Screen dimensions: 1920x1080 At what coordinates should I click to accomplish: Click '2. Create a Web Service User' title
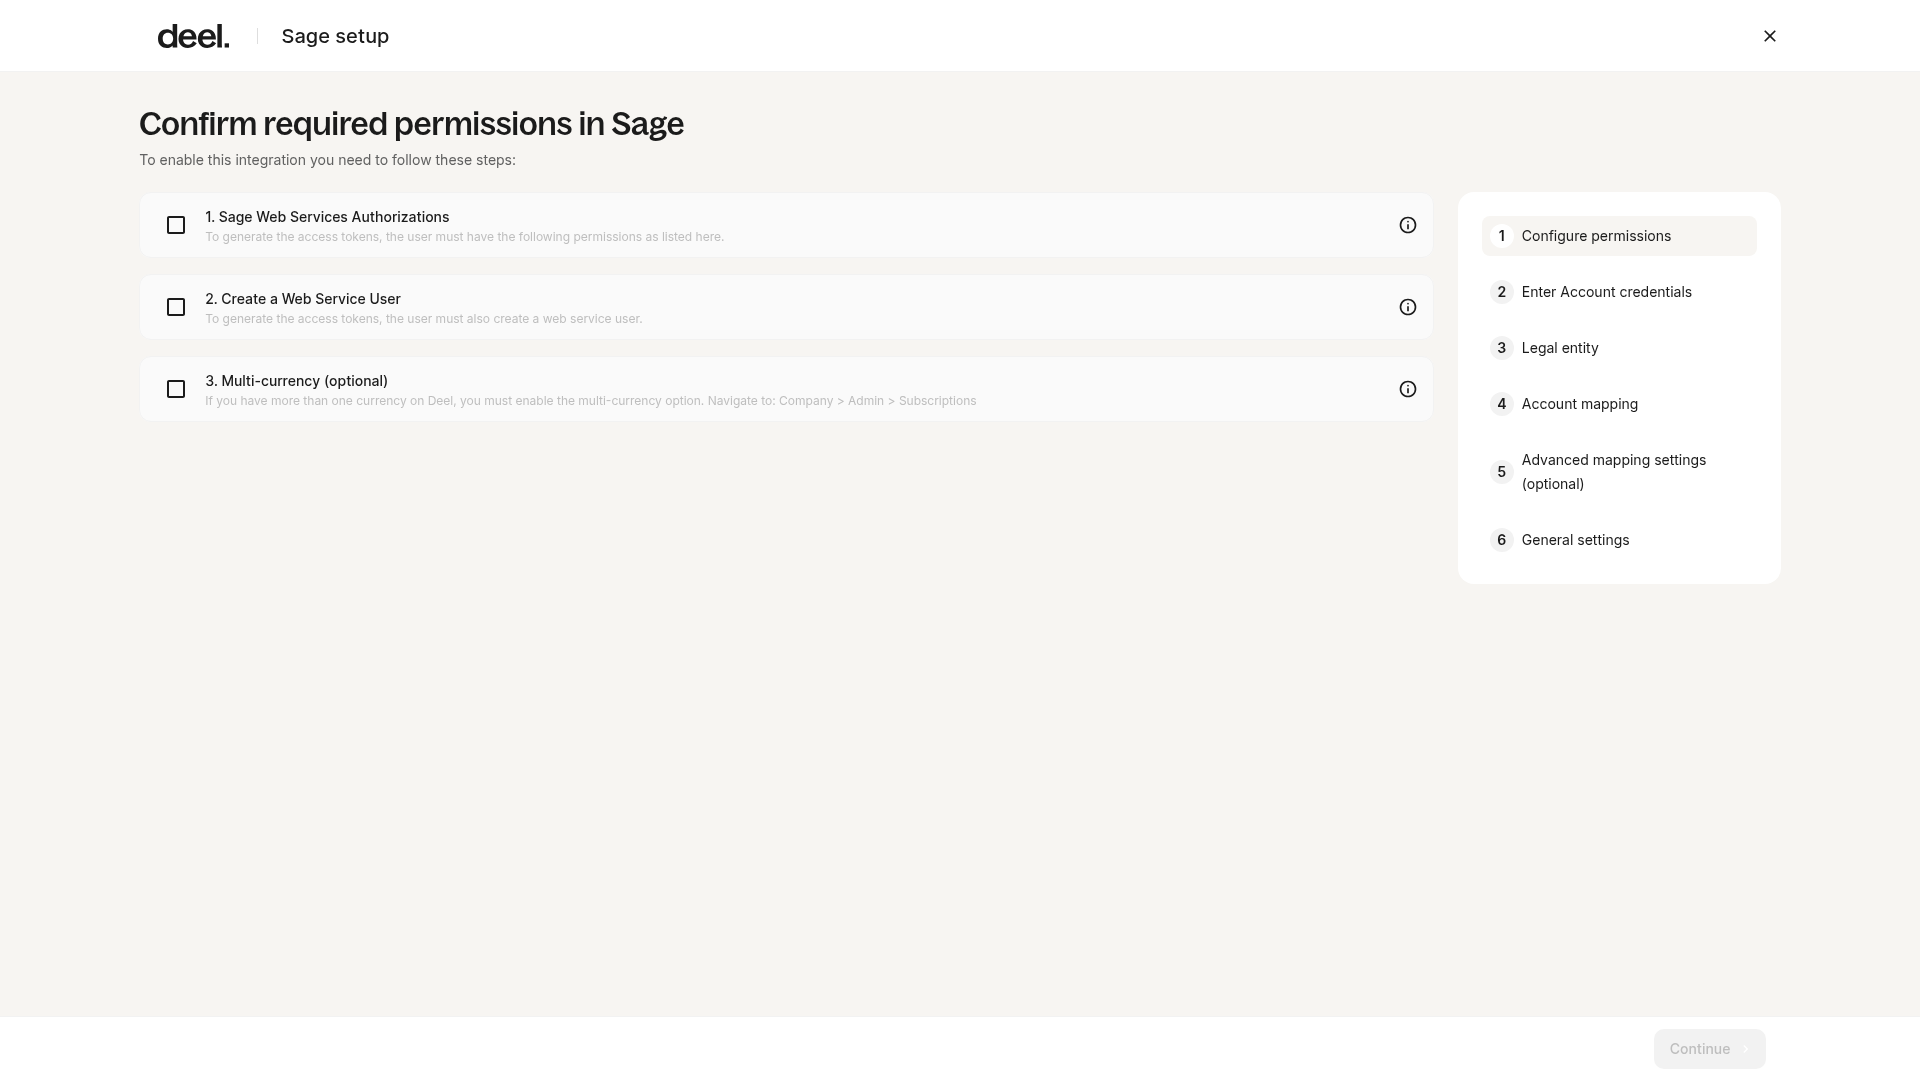303,299
